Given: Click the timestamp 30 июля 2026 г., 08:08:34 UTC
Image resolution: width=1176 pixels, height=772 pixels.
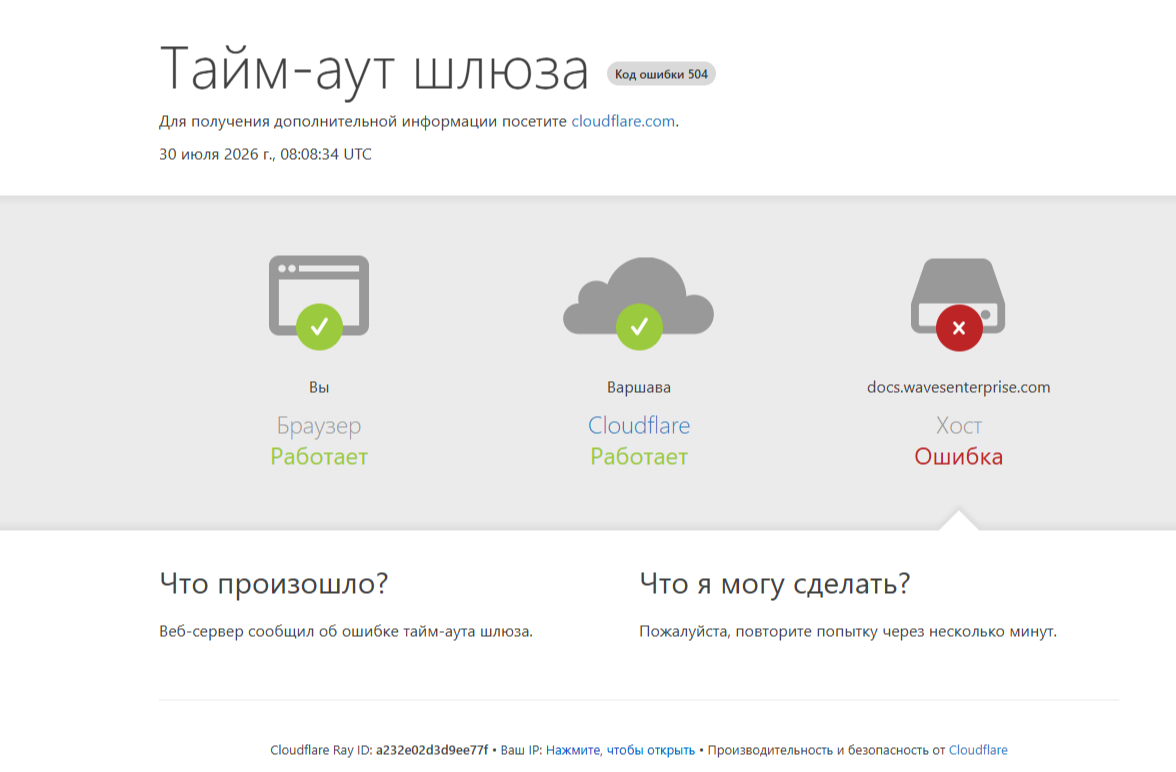Looking at the screenshot, I should (x=266, y=154).
